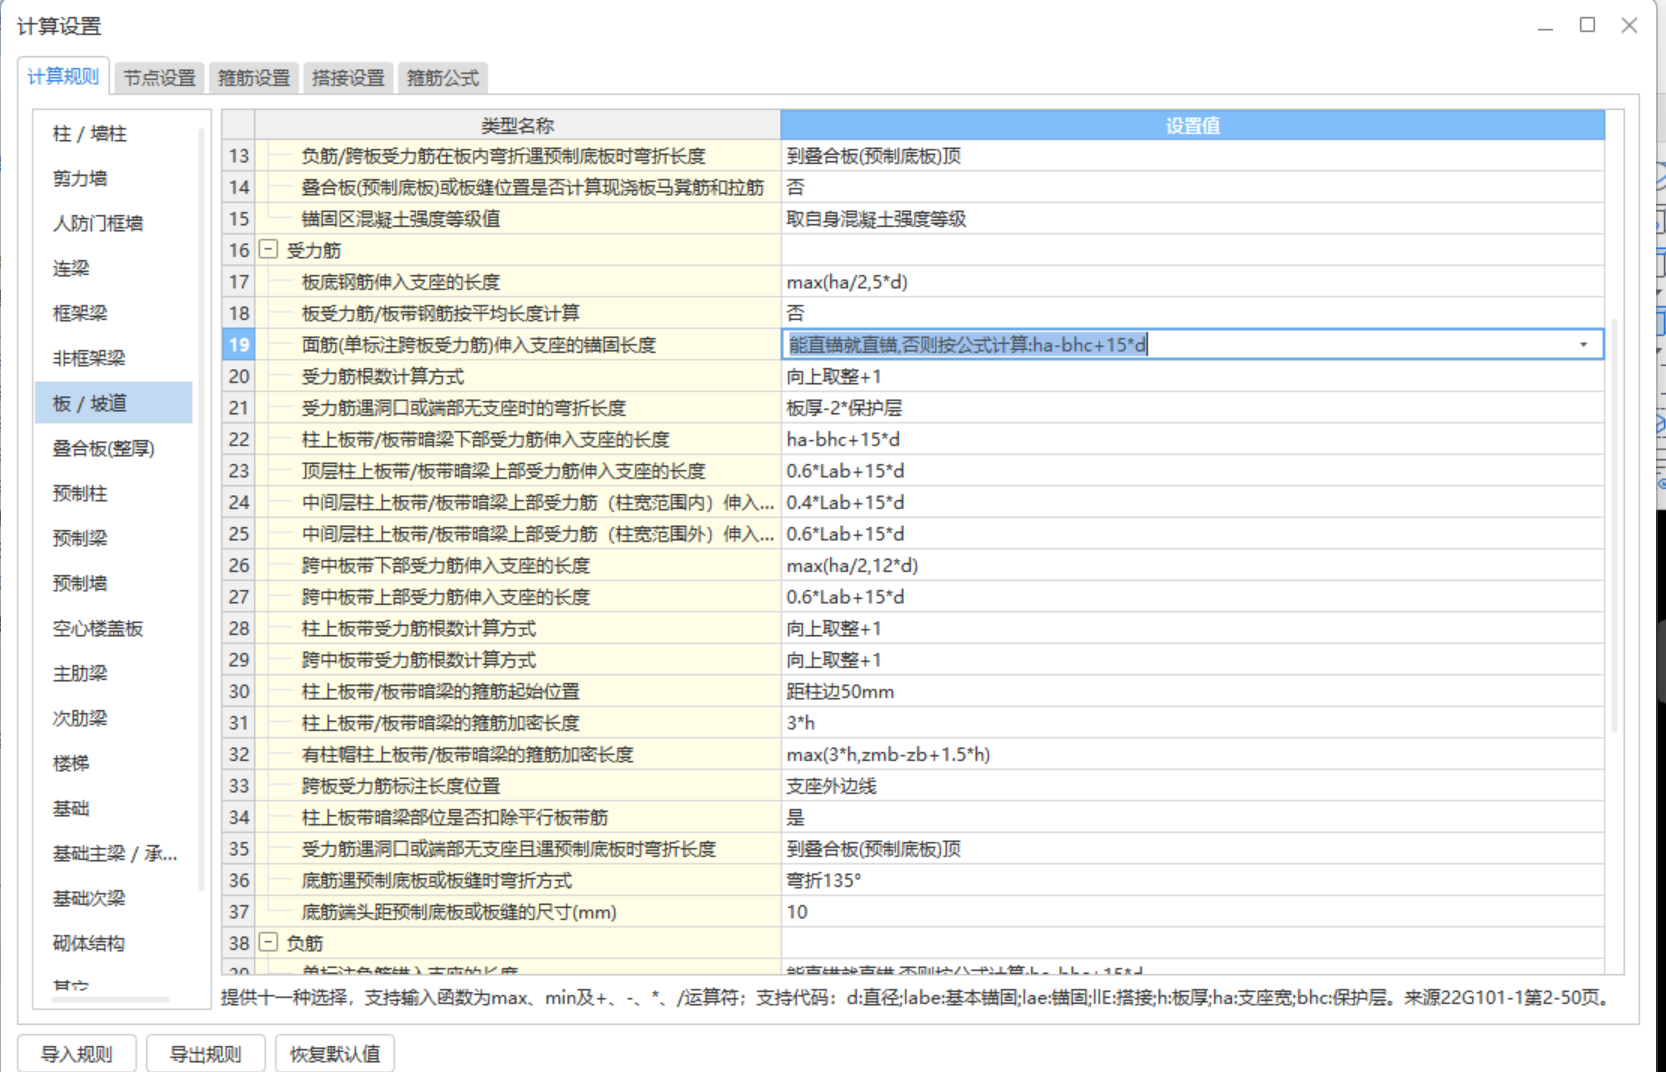Select 预制墙 category
Image resolution: width=1666 pixels, height=1072 pixels.
pos(114,583)
